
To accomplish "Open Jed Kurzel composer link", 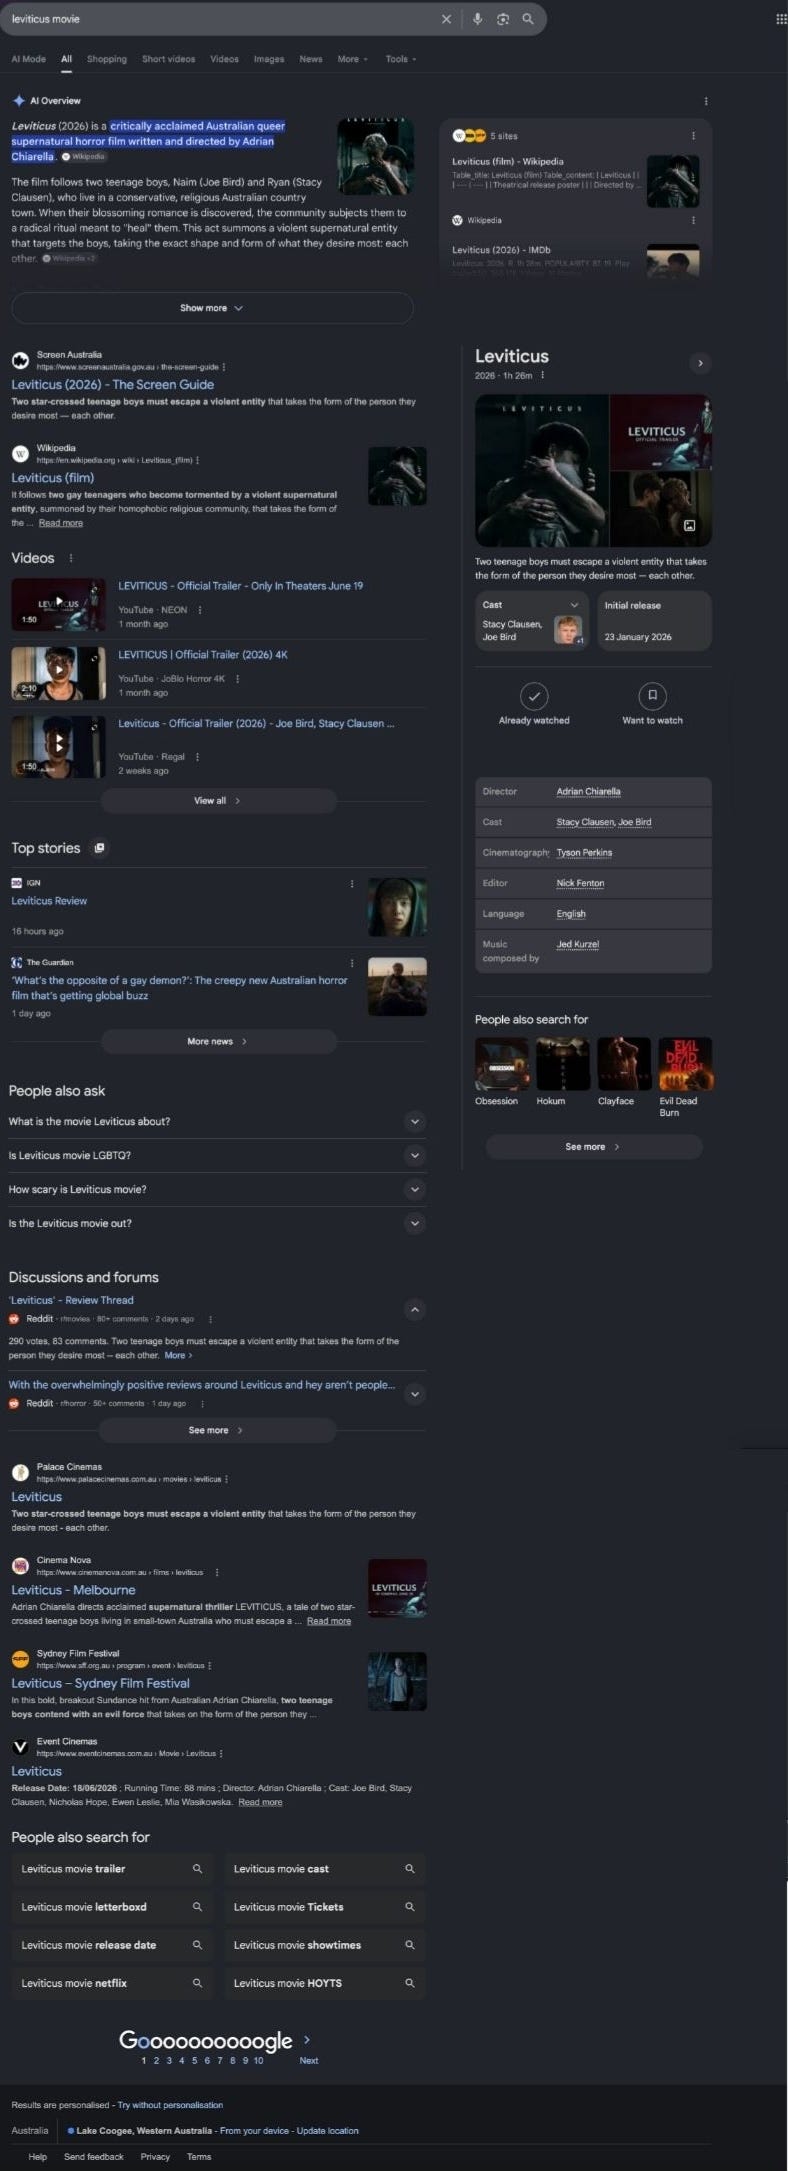I will coord(578,945).
